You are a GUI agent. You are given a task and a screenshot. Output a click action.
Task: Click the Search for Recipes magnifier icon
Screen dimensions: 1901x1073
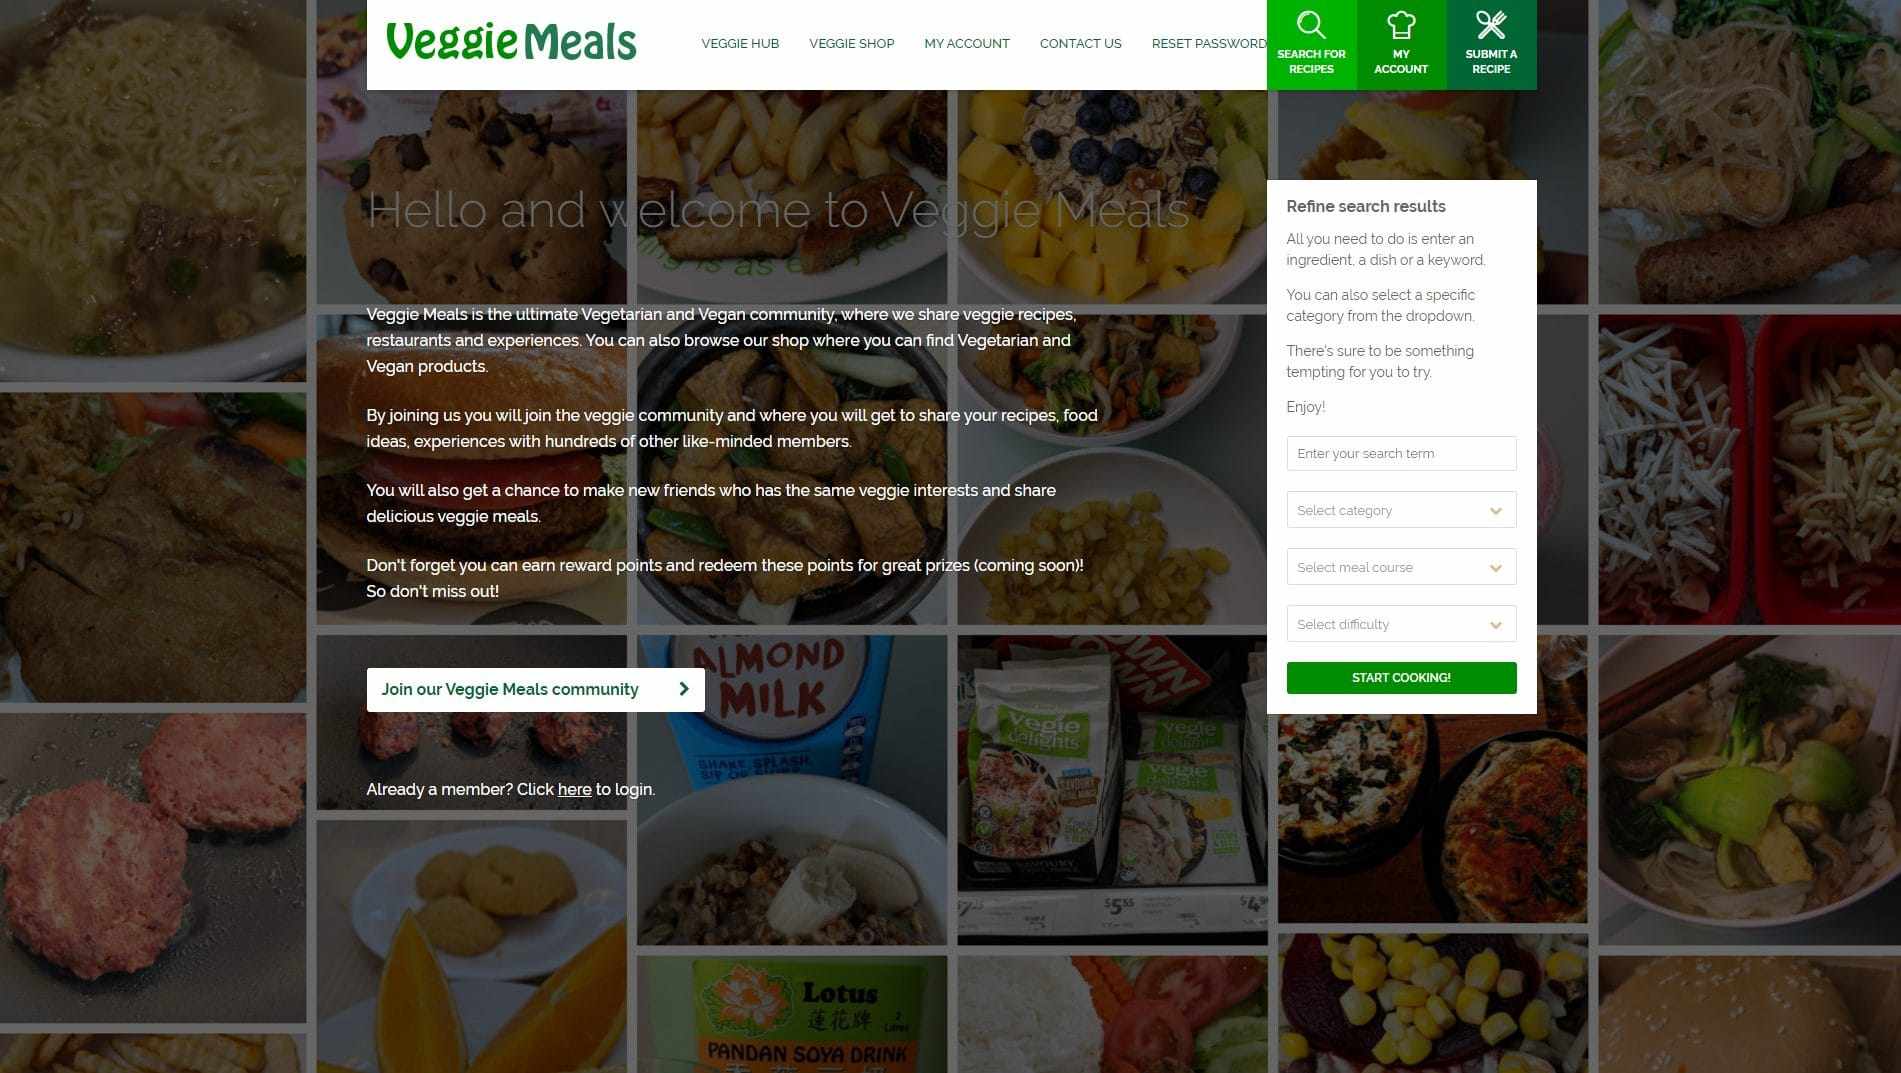(1311, 24)
